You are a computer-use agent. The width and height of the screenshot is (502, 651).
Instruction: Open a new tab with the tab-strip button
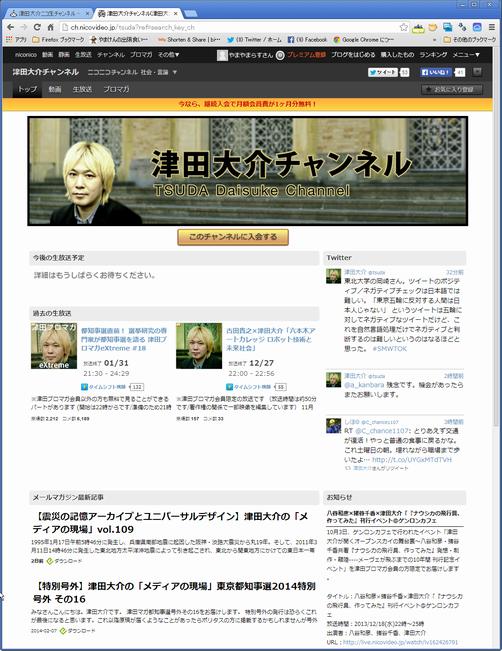point(191,14)
